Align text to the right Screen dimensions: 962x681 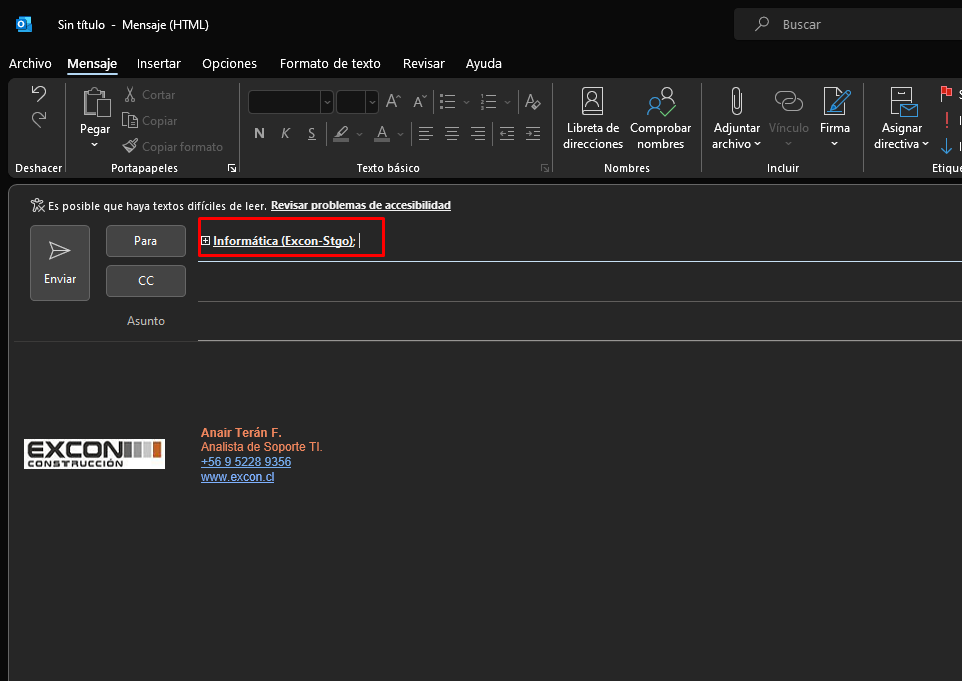(x=478, y=133)
